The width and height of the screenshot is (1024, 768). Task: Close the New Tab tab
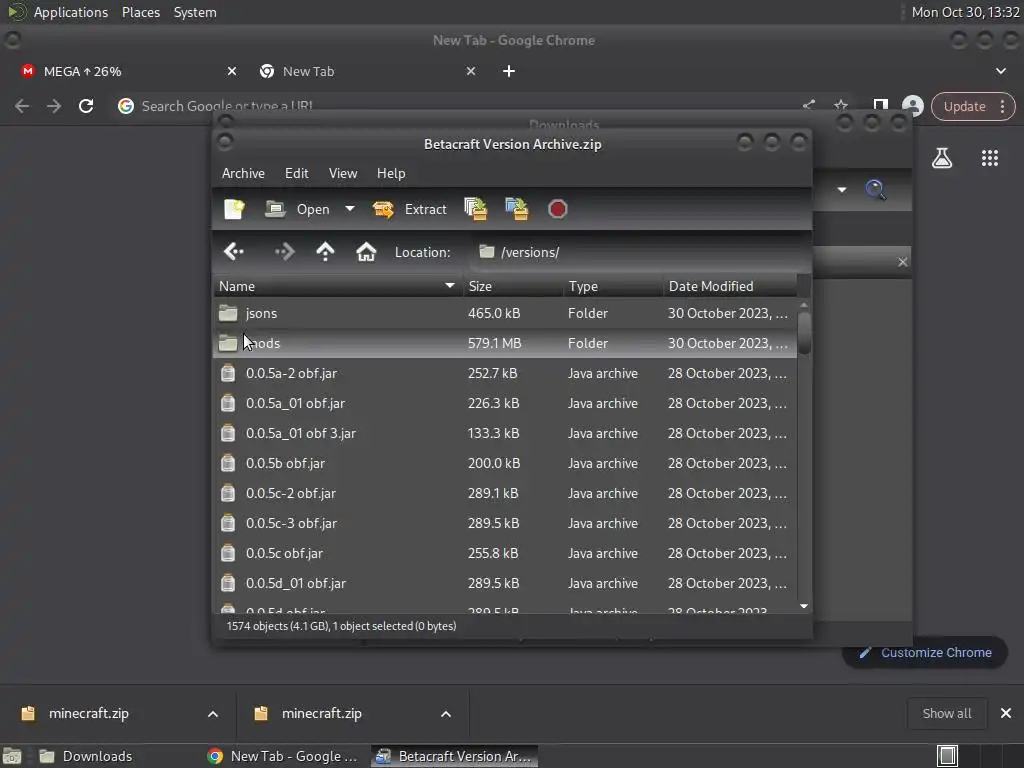(471, 71)
